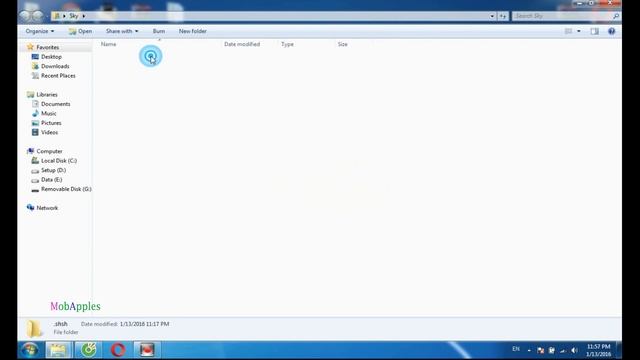Select Libraries in the navigation pane
This screenshot has height=360, width=640.
click(47, 95)
